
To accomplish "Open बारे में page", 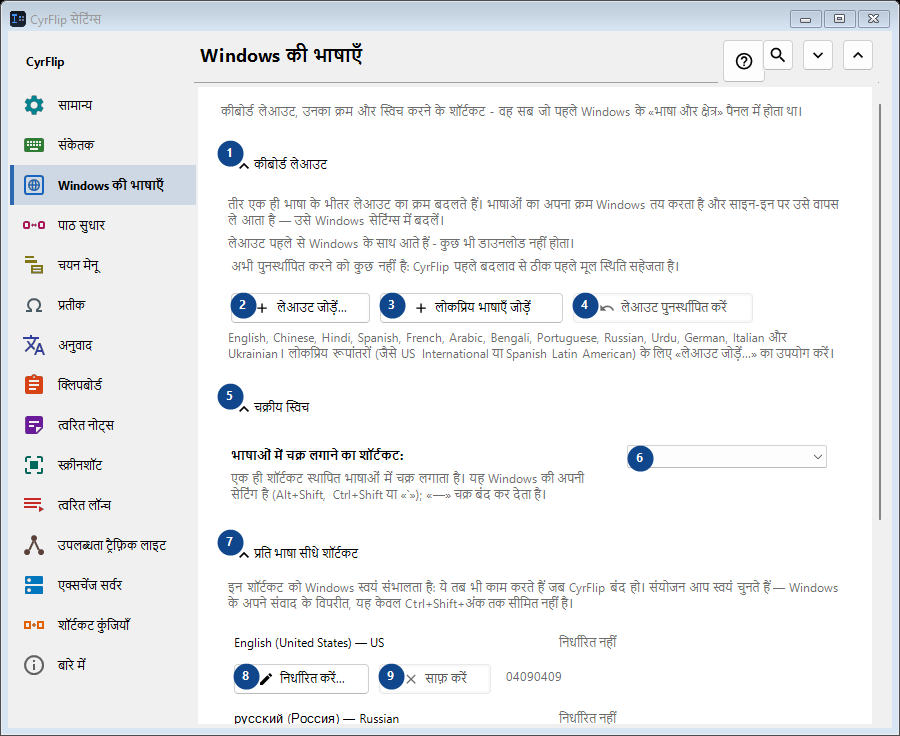I will (103, 665).
